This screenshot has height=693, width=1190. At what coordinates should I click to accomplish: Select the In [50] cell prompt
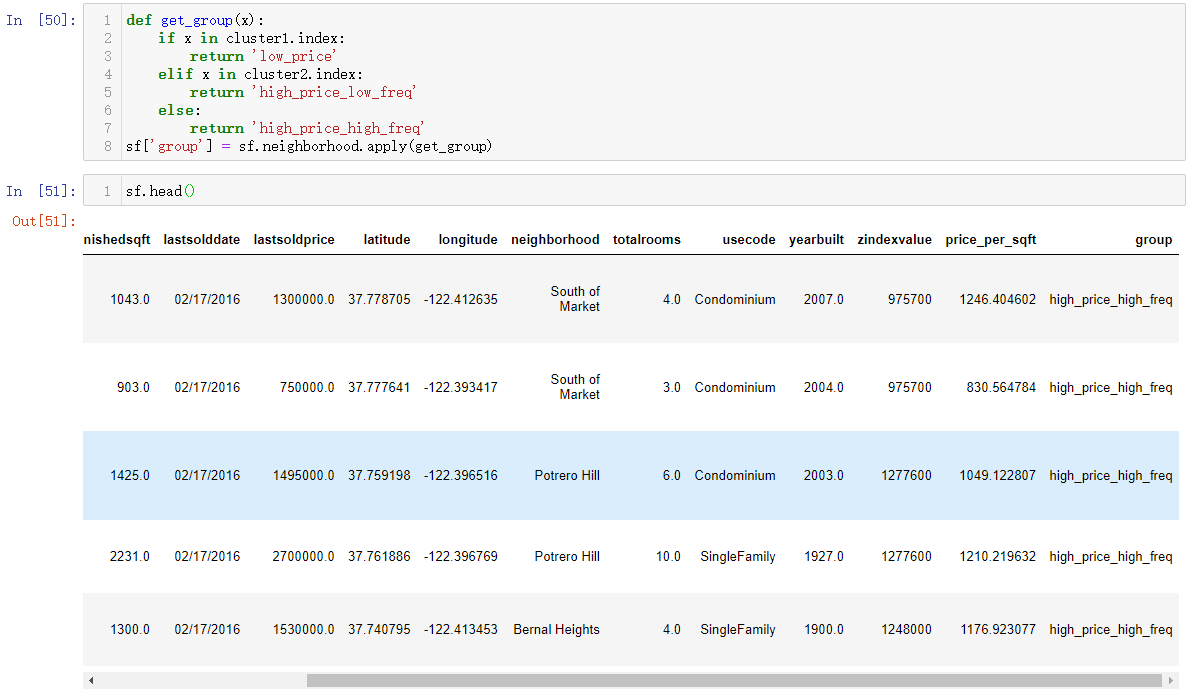pyautogui.click(x=41, y=20)
